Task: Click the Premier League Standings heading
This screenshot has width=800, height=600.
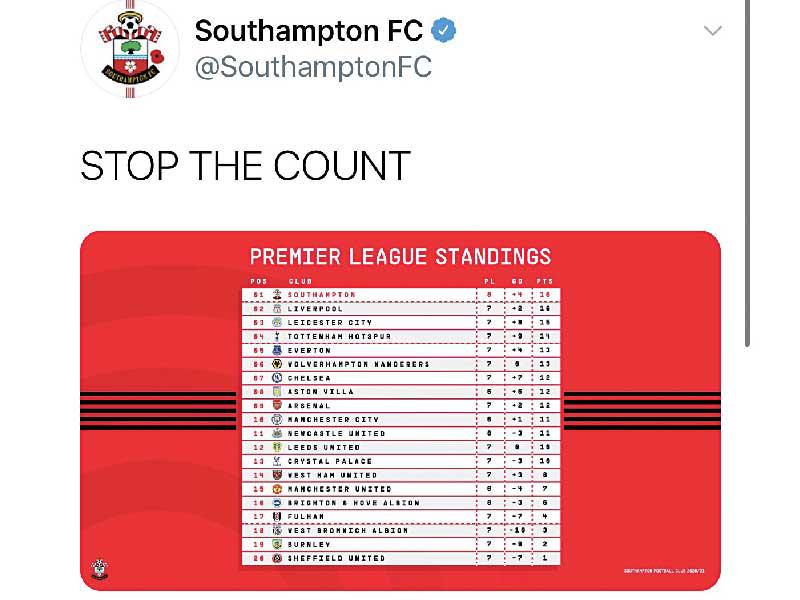Action: point(400,256)
